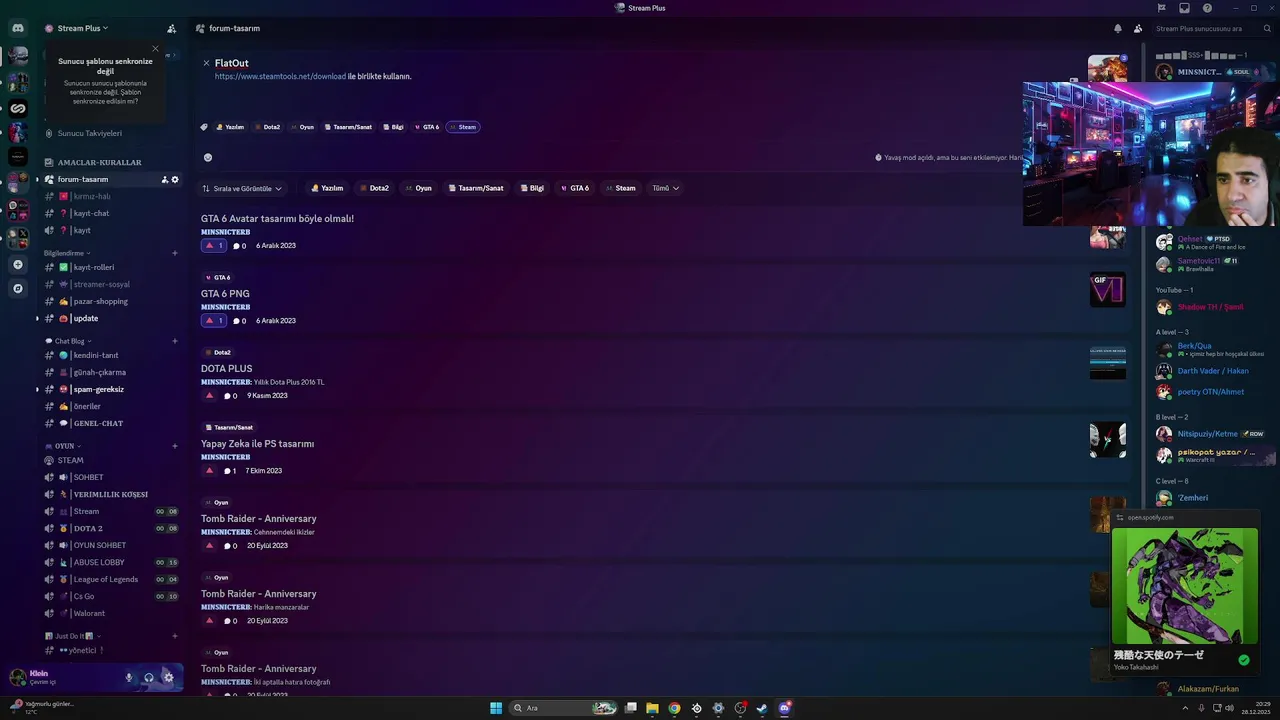Open member Shadow TH / Şamil profile
This screenshot has width=1280, height=720.
(1210, 307)
